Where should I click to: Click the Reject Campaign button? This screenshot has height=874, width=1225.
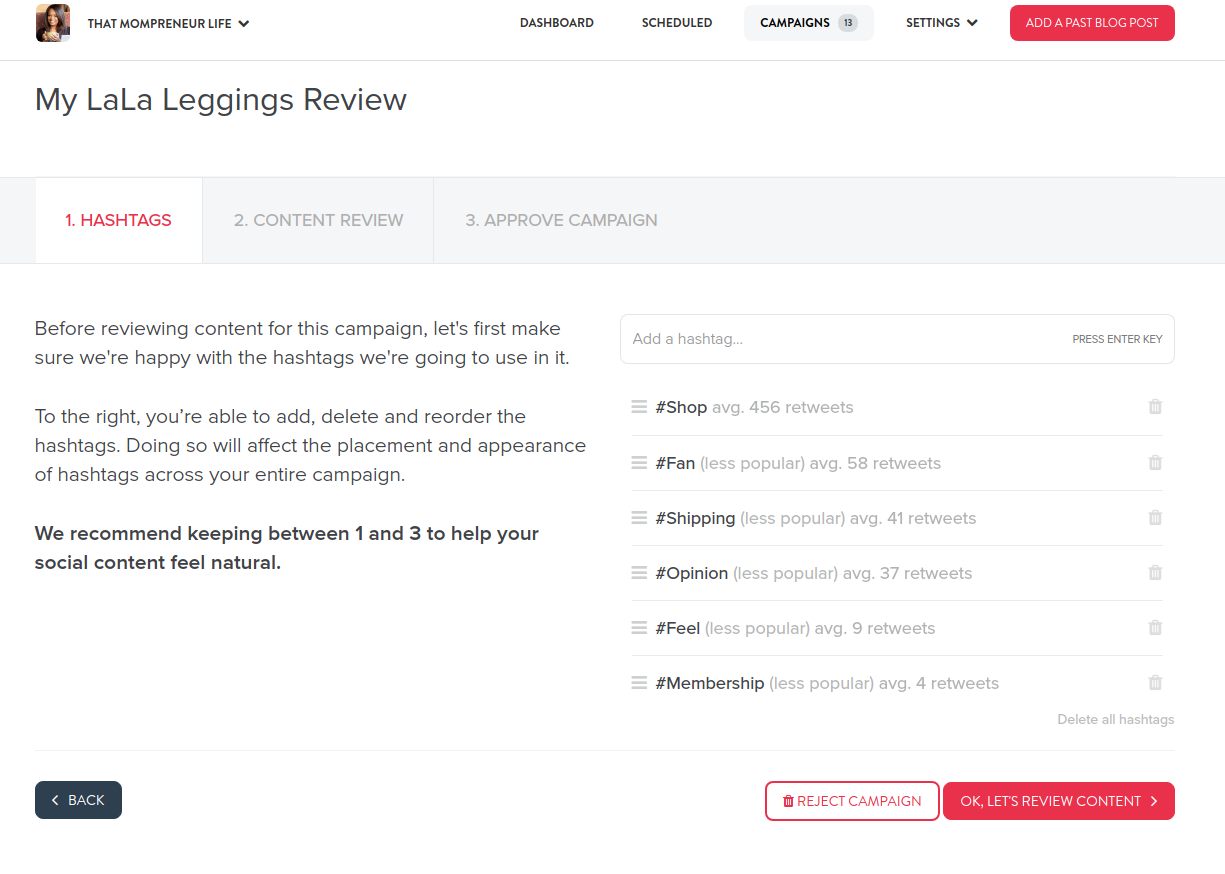852,801
